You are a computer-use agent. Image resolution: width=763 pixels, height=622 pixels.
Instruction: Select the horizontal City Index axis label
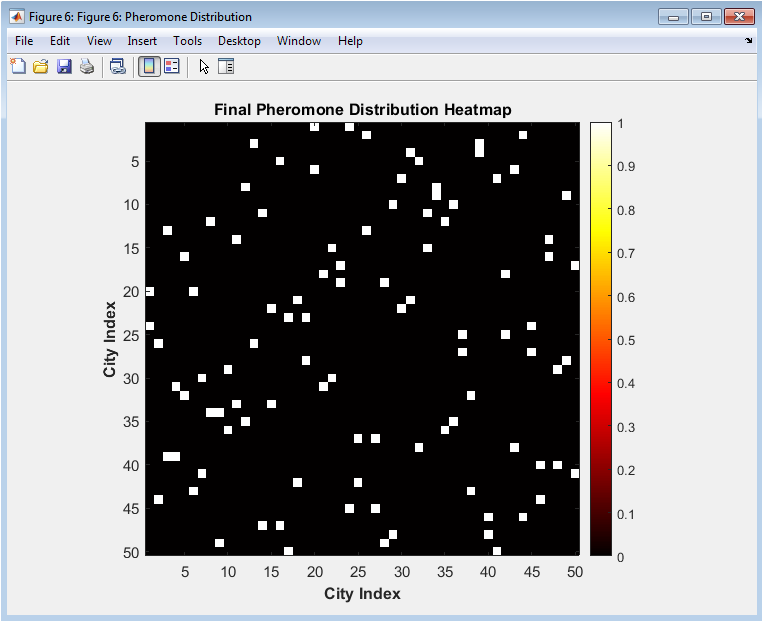pyautogui.click(x=362, y=594)
